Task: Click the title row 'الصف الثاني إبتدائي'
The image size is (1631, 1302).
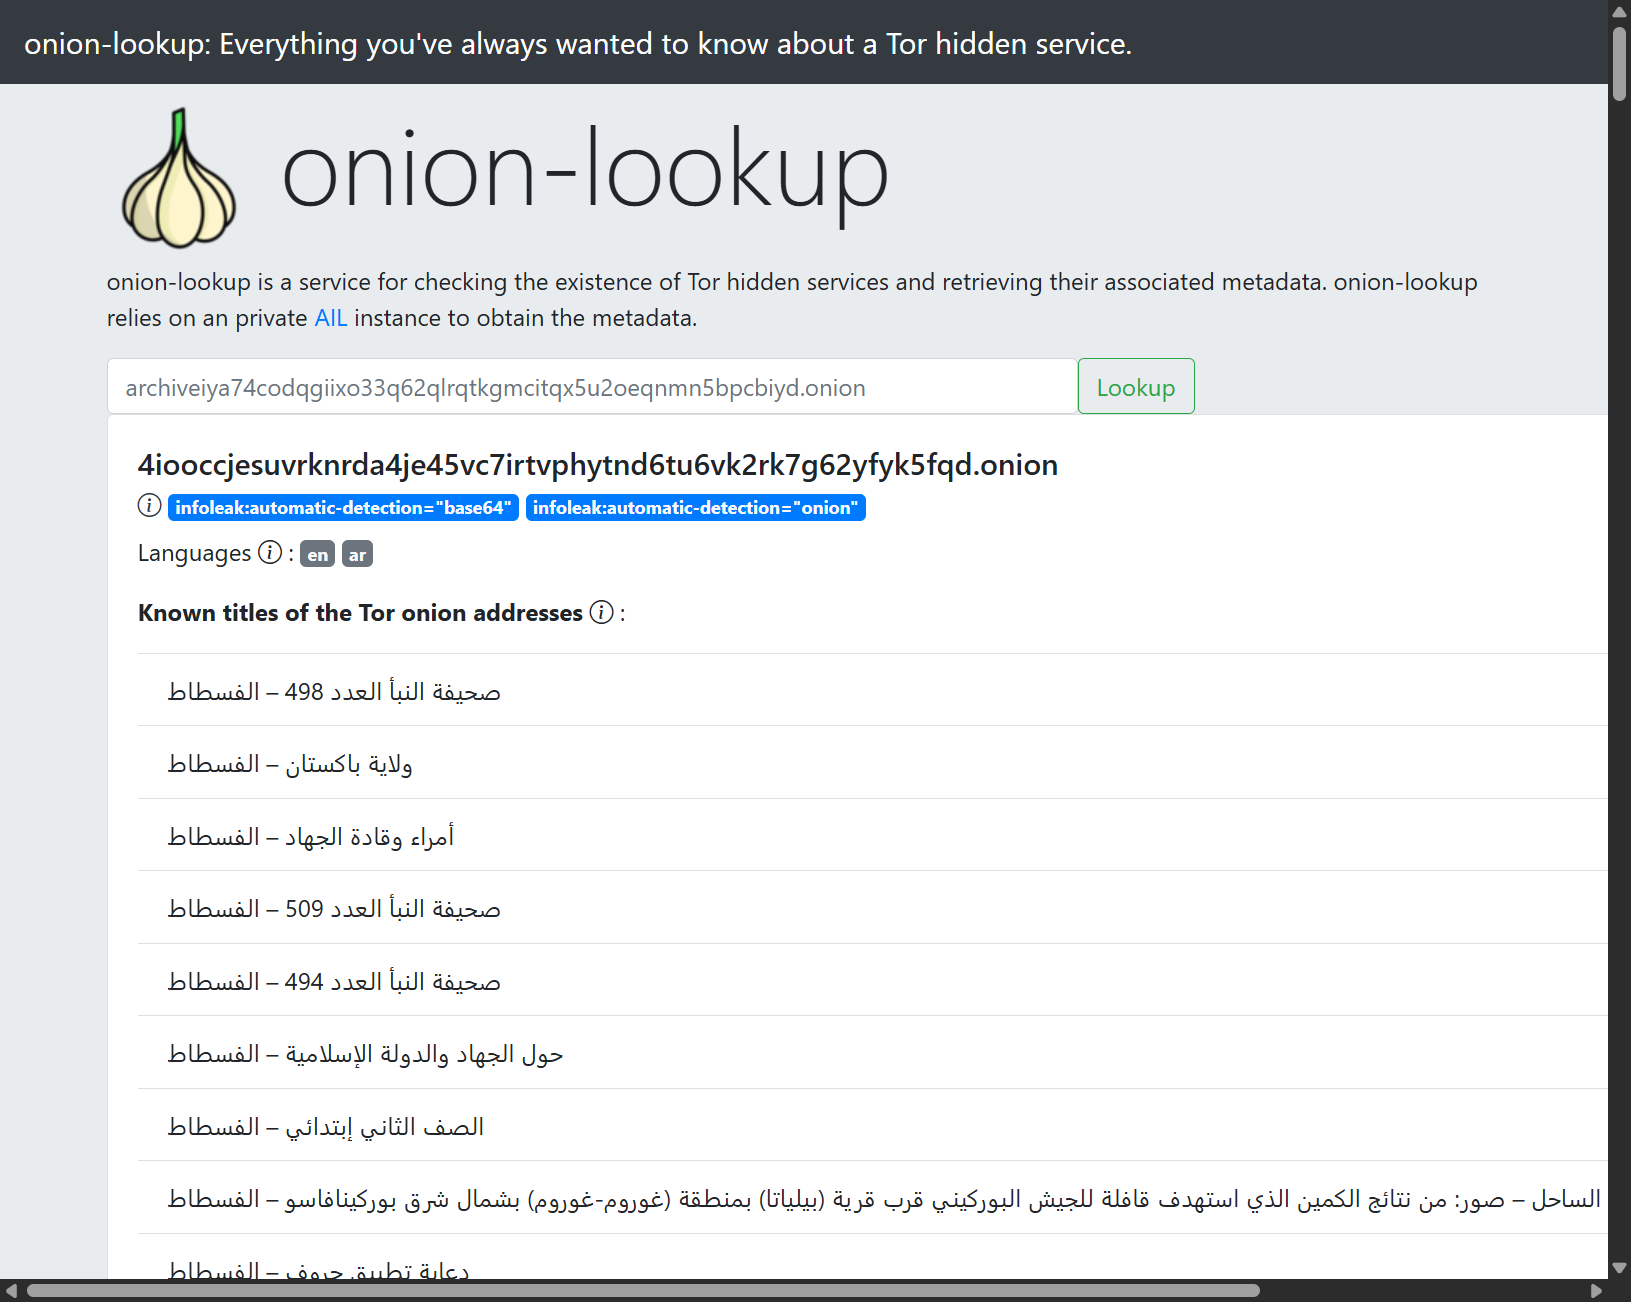Action: pos(872,1125)
